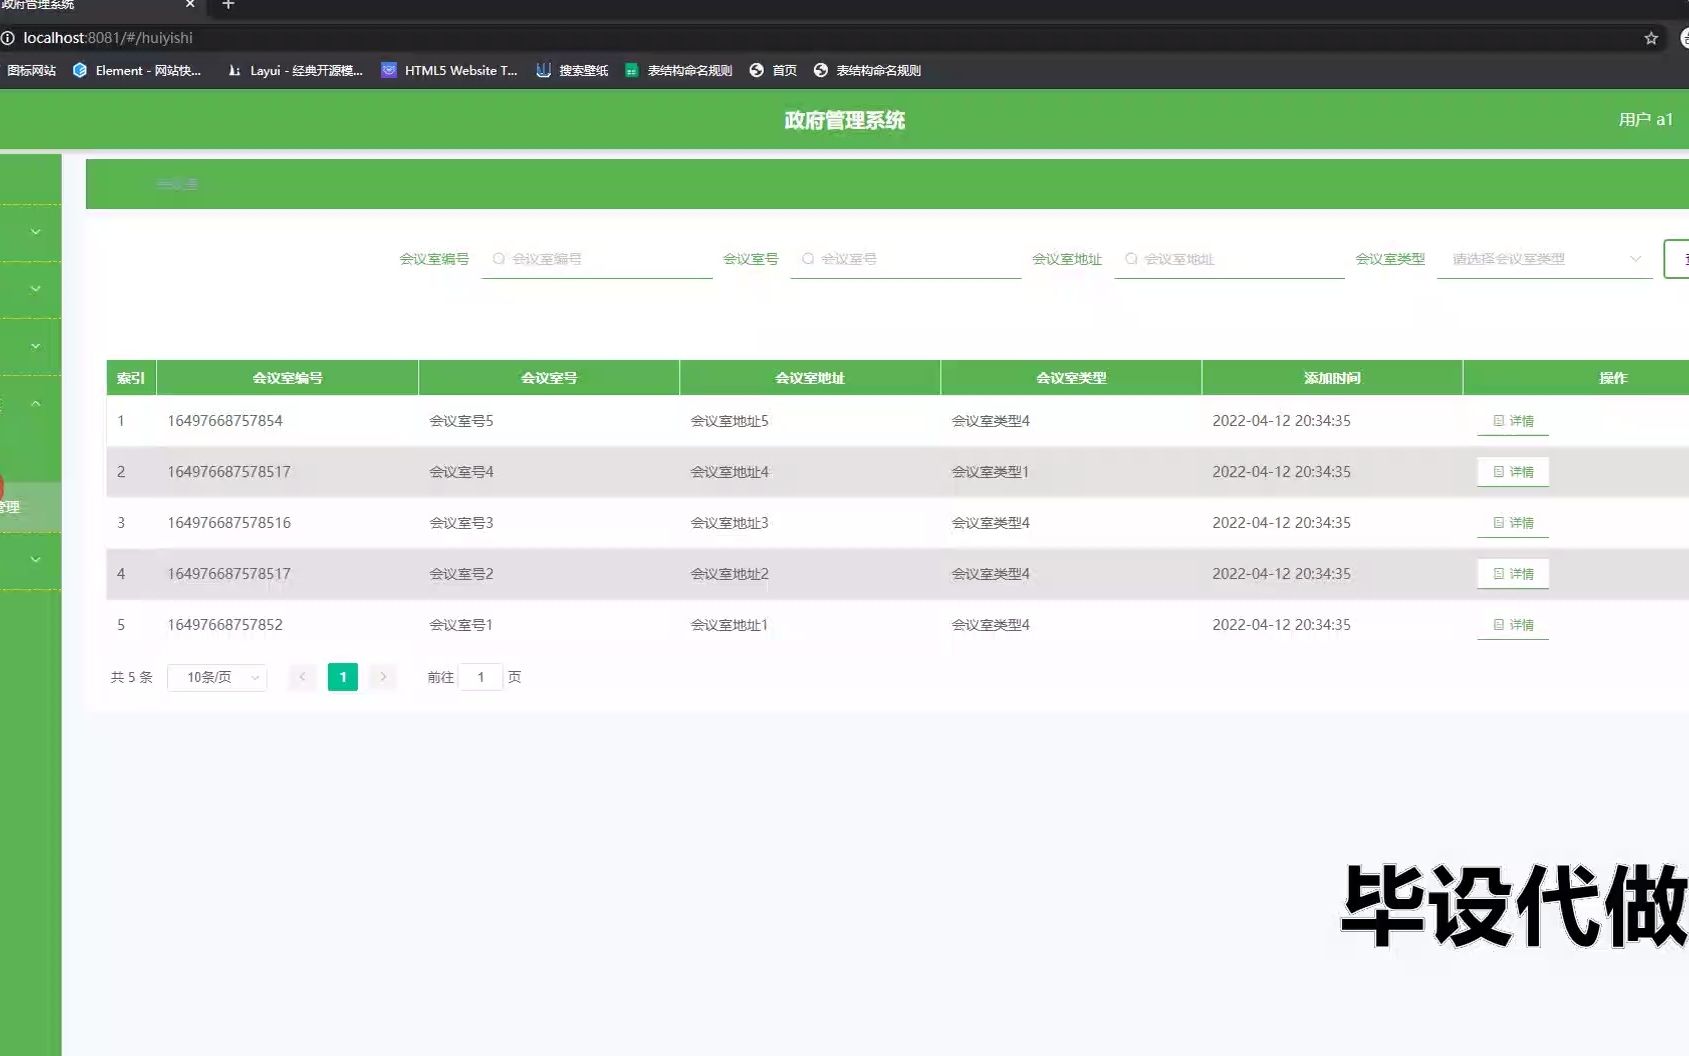Screen dimensions: 1689x1056
Task: Expand the bottom sidebar menu chevron
Action: 33,559
